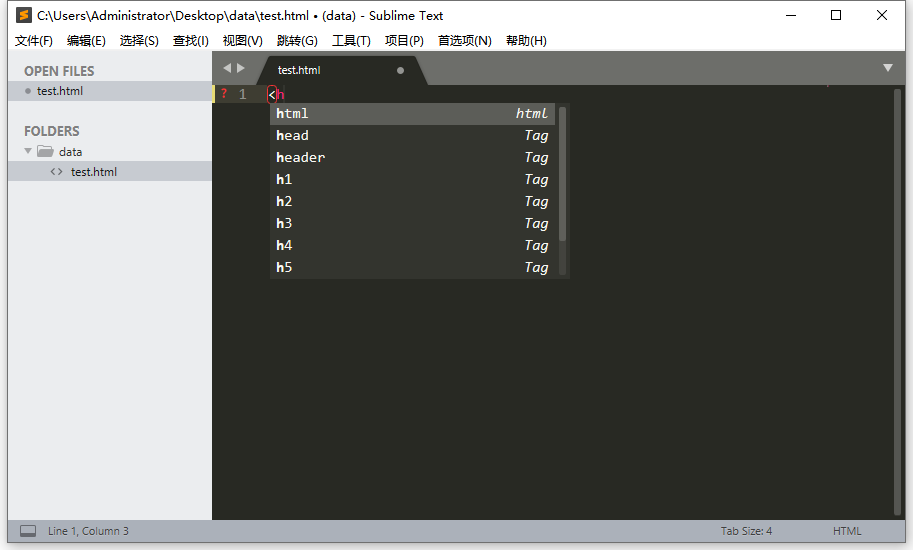
Task: Open the 项目(P) menu
Action: [404, 41]
